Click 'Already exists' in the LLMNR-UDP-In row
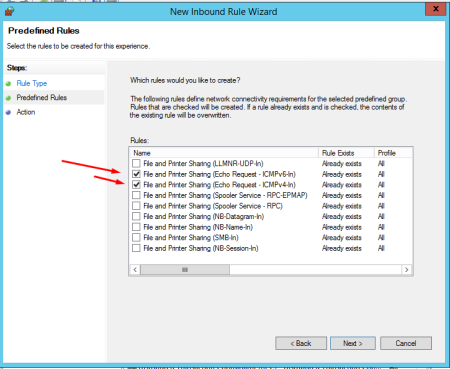 pyautogui.click(x=342, y=164)
